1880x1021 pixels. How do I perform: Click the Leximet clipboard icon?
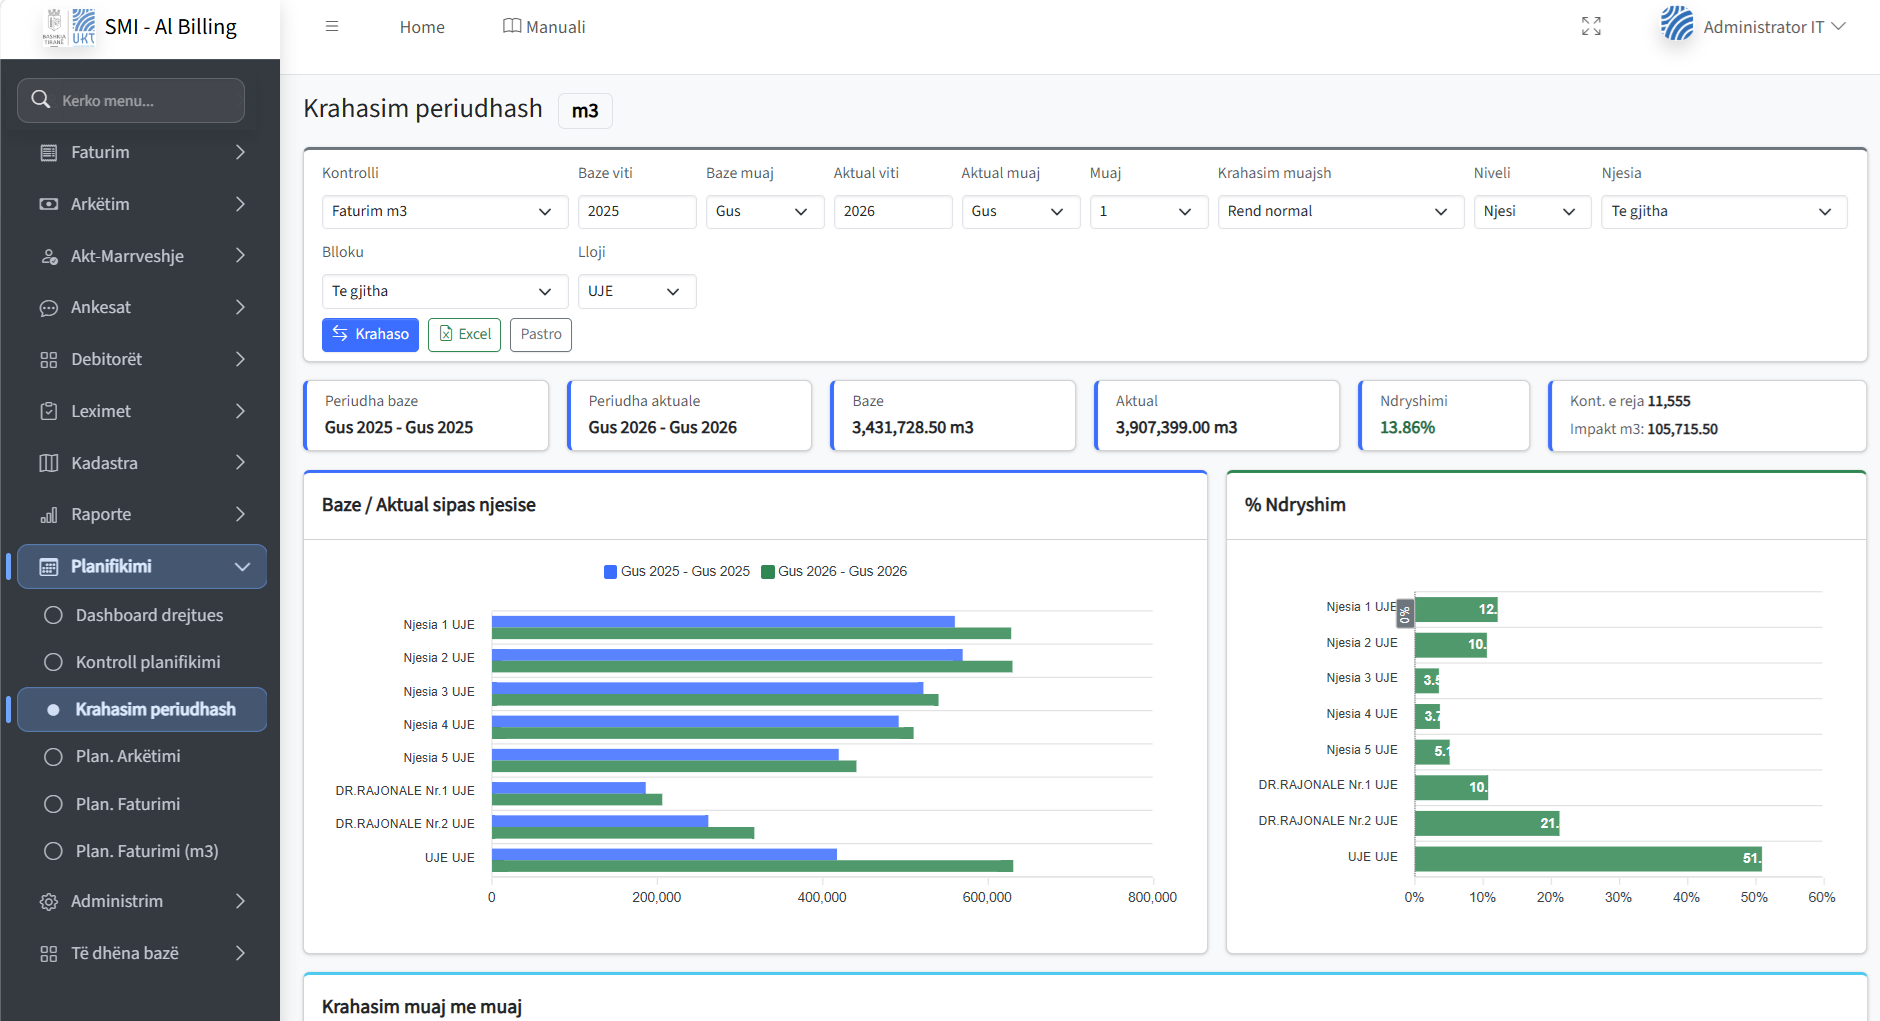(x=49, y=411)
